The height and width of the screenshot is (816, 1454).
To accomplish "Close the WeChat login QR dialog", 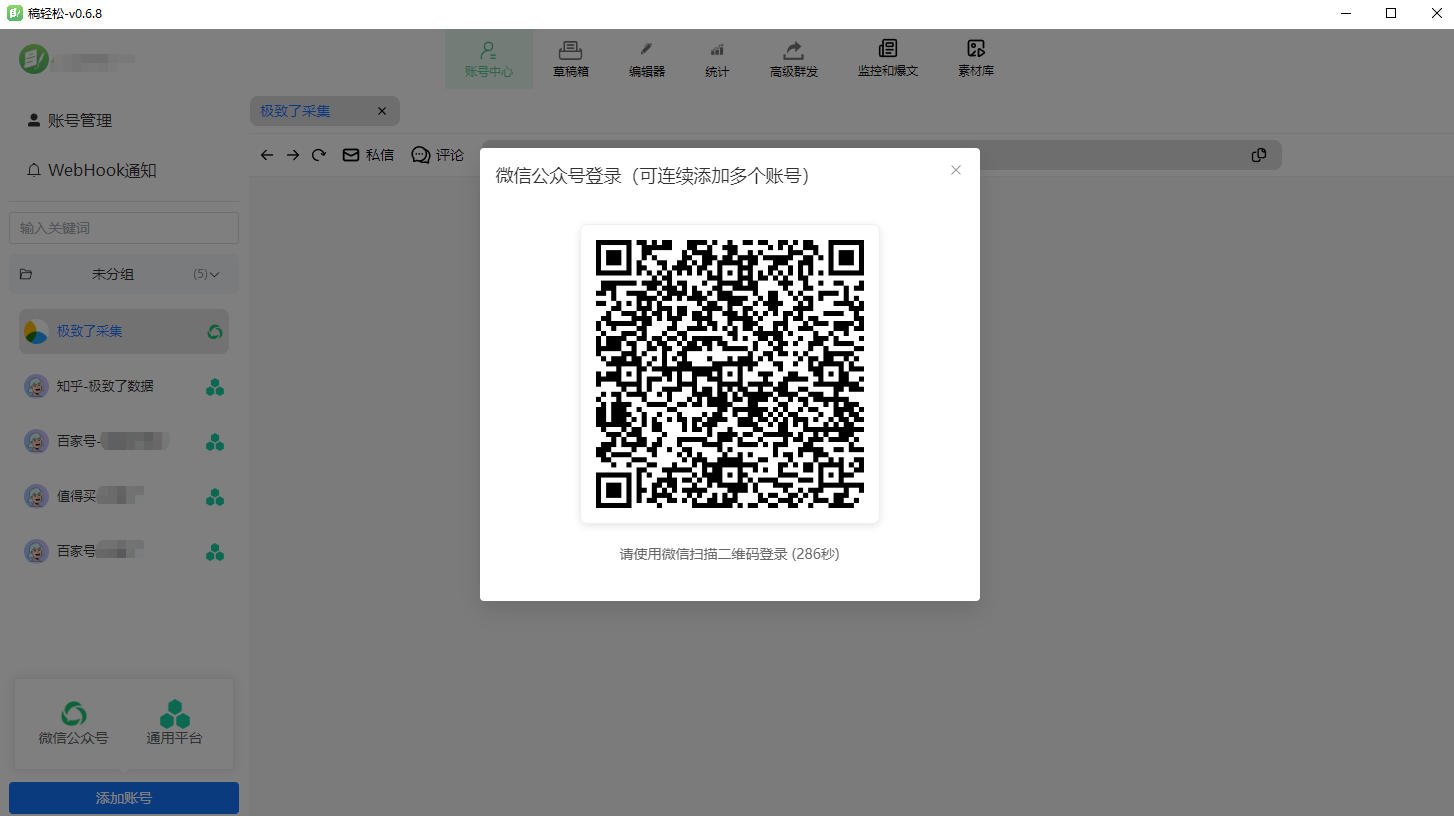I will coord(955,170).
